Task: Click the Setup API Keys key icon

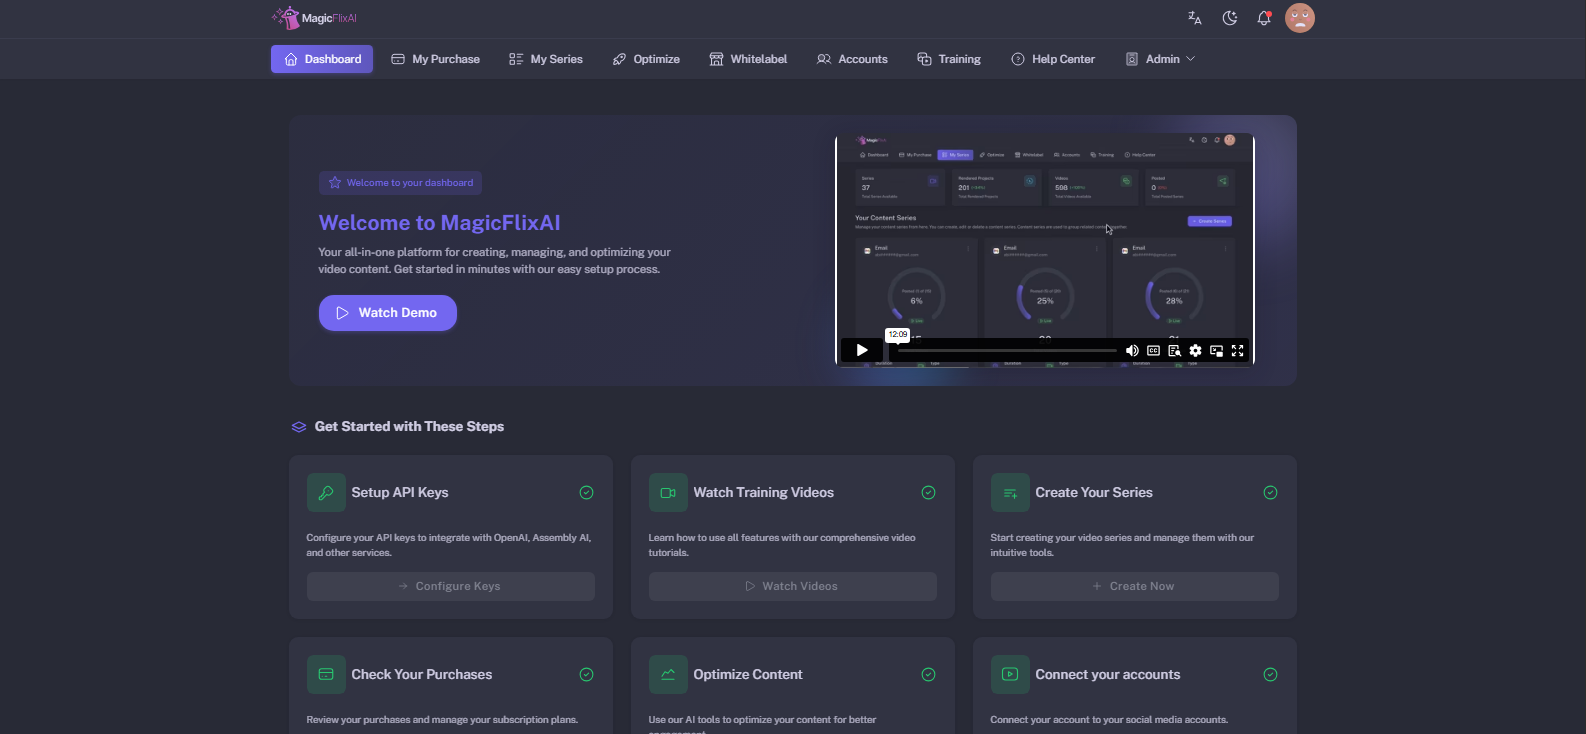Action: (326, 493)
